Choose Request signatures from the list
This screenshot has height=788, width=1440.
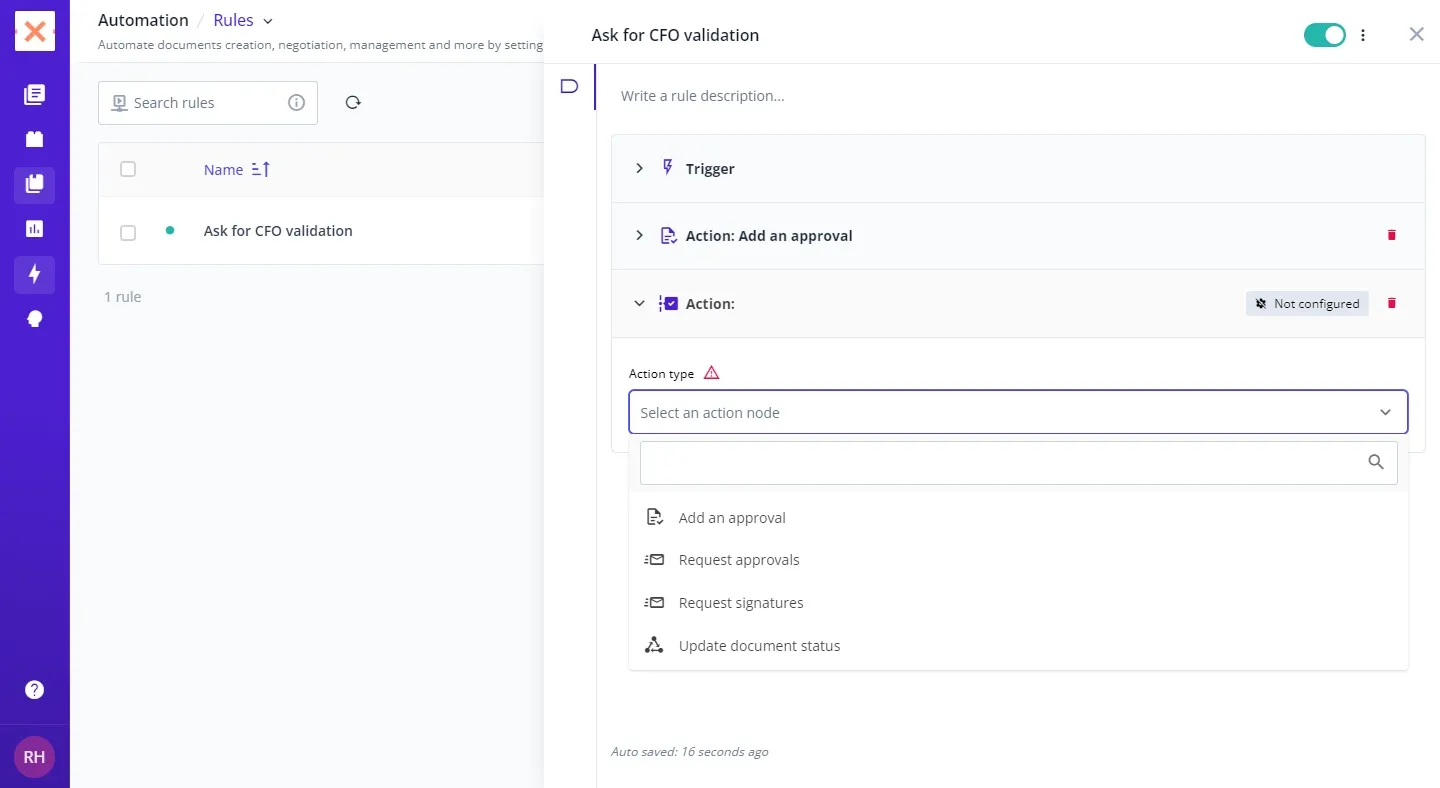point(740,603)
